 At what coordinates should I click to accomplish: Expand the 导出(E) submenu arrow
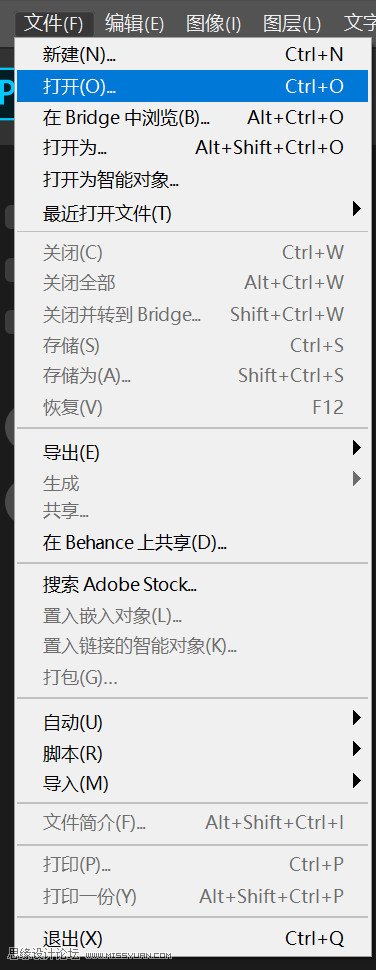click(356, 448)
